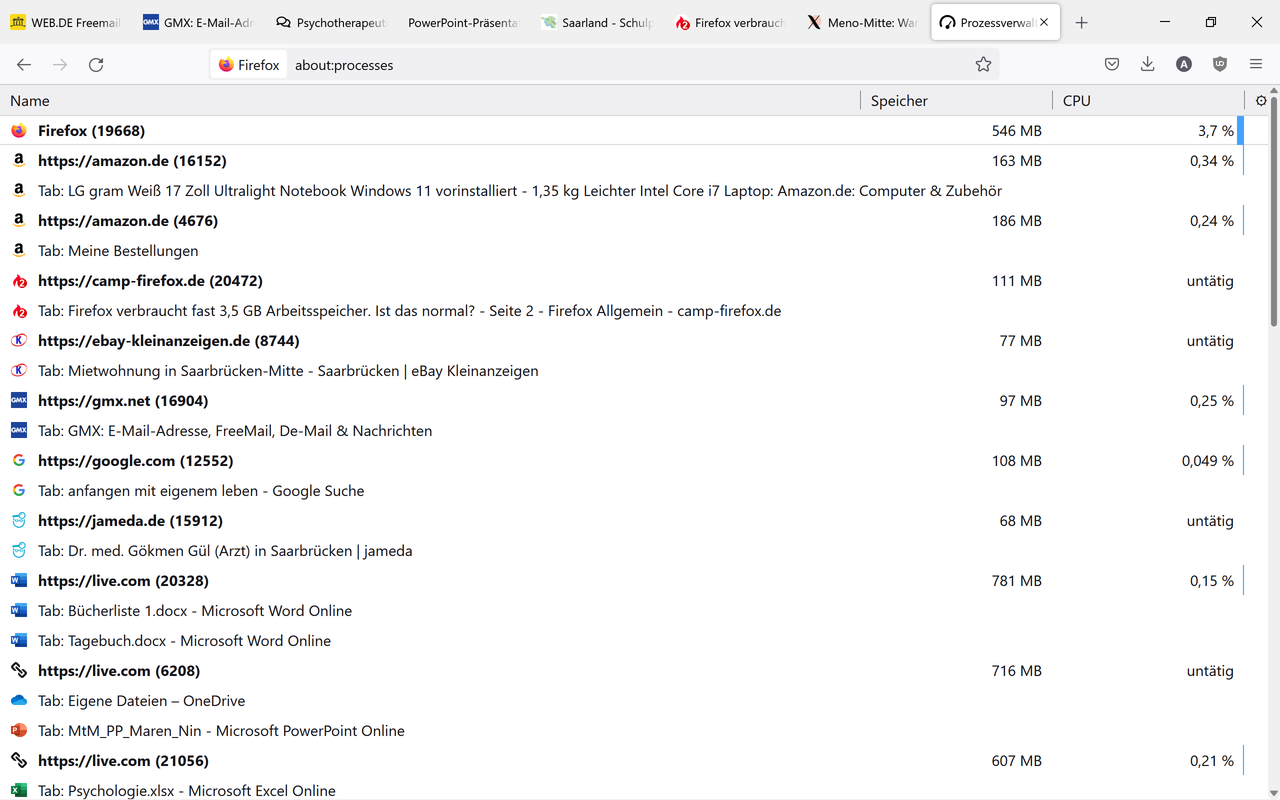
Task: Open the uBlock shield extension icon
Action: click(1220, 65)
